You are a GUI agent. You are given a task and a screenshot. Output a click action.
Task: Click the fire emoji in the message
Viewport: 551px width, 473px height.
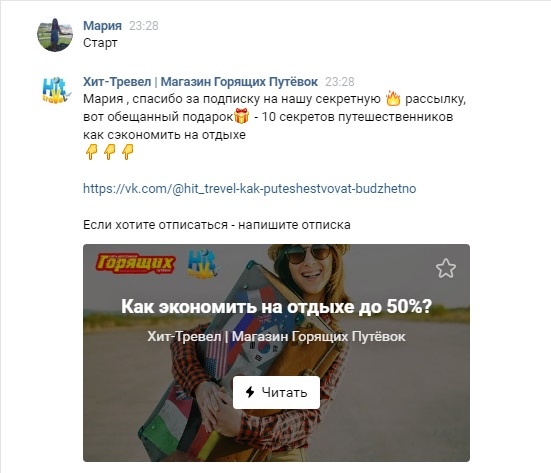click(x=393, y=99)
